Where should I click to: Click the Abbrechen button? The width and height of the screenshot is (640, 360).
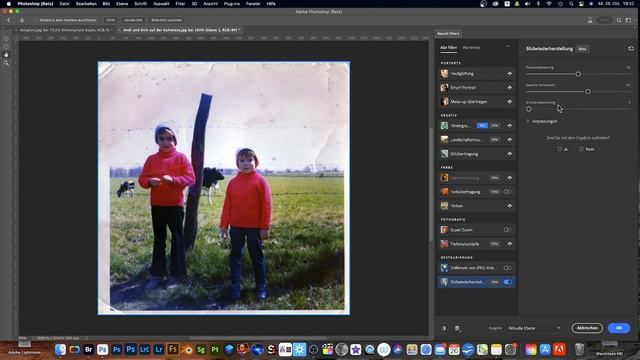[x=587, y=328]
